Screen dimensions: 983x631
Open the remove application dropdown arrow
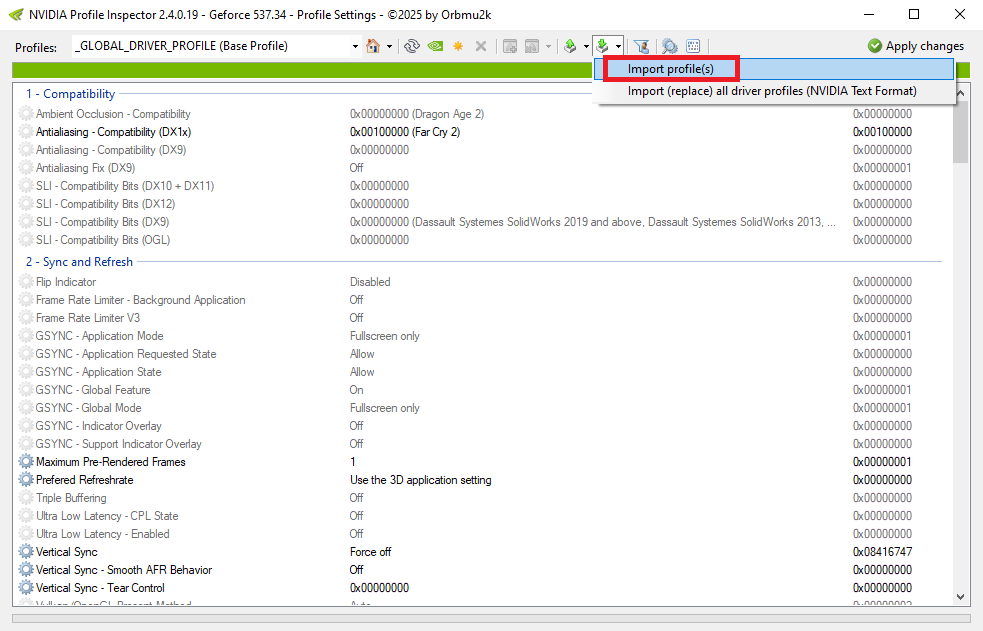click(x=549, y=46)
